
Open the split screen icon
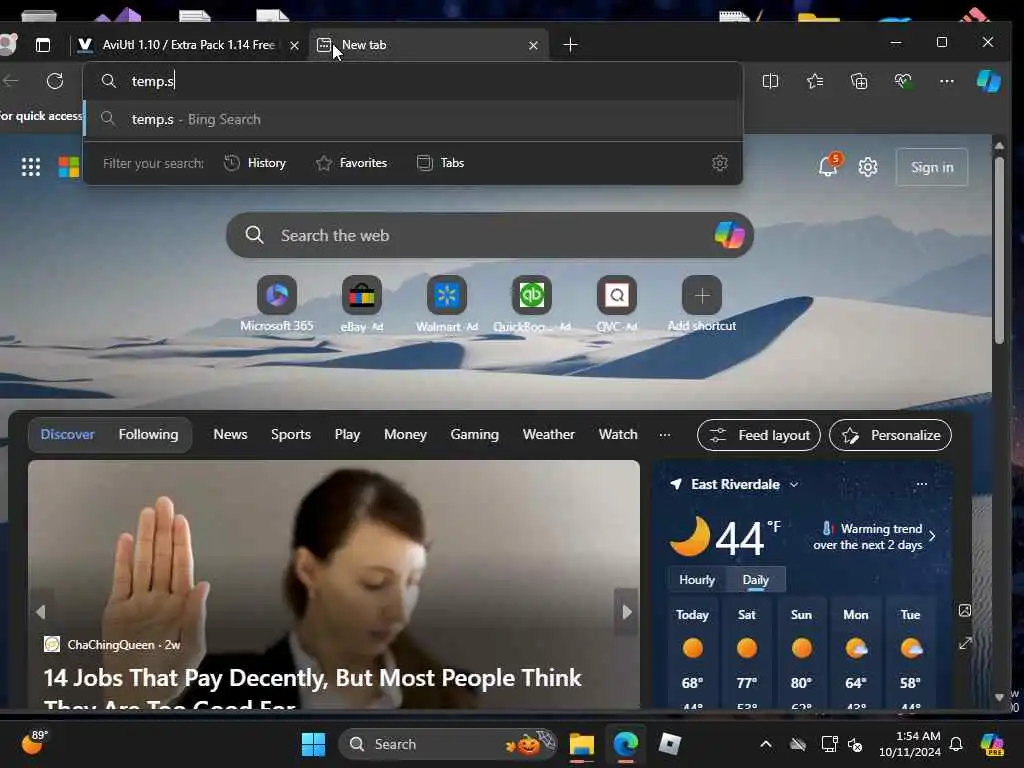[x=771, y=81]
